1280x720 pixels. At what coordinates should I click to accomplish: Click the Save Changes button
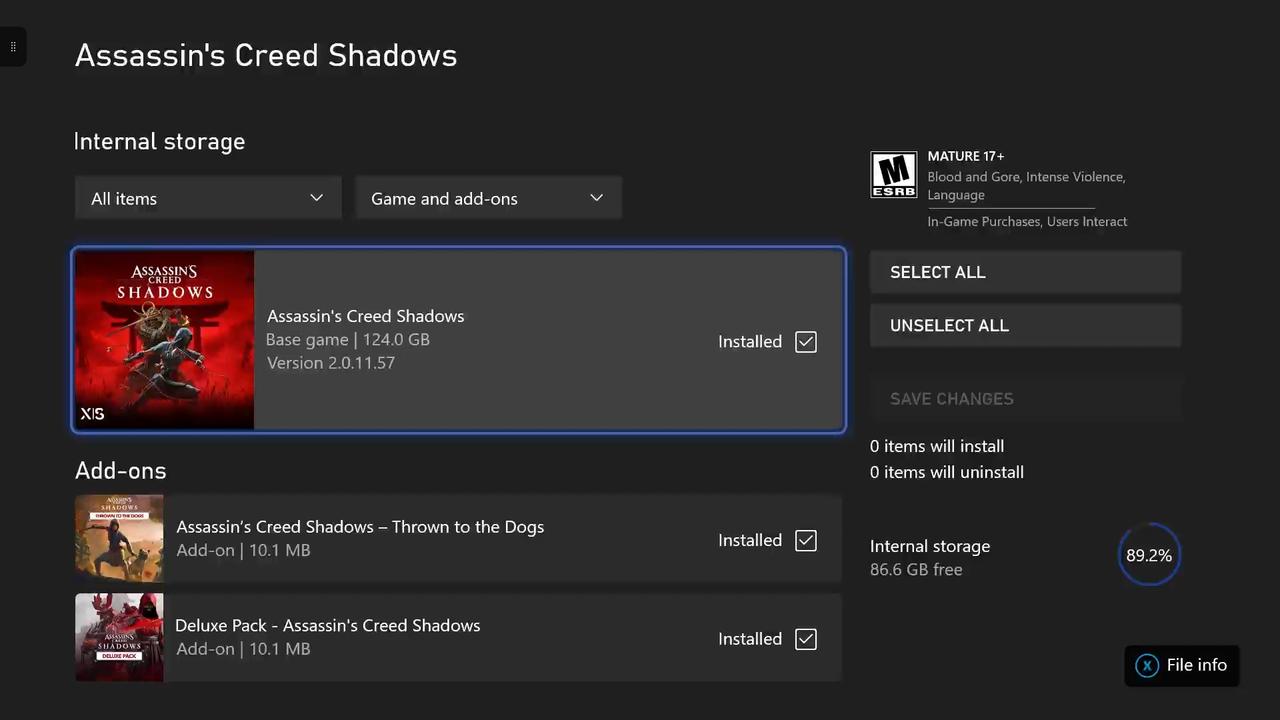tap(1025, 398)
